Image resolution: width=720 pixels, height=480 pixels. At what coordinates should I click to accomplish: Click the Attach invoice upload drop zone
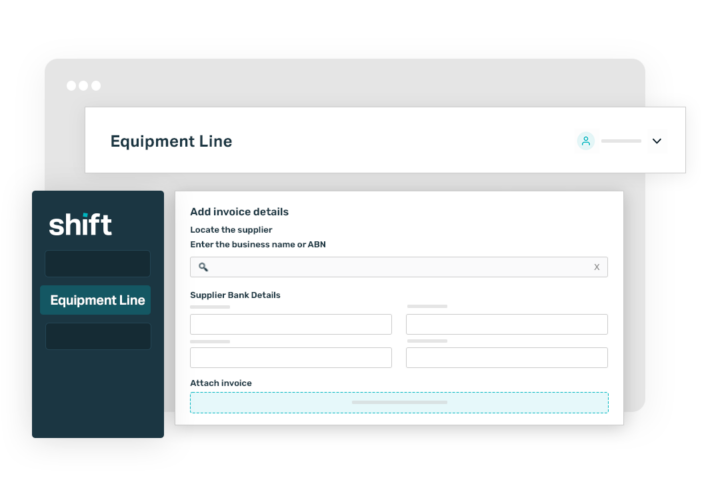[x=399, y=402]
